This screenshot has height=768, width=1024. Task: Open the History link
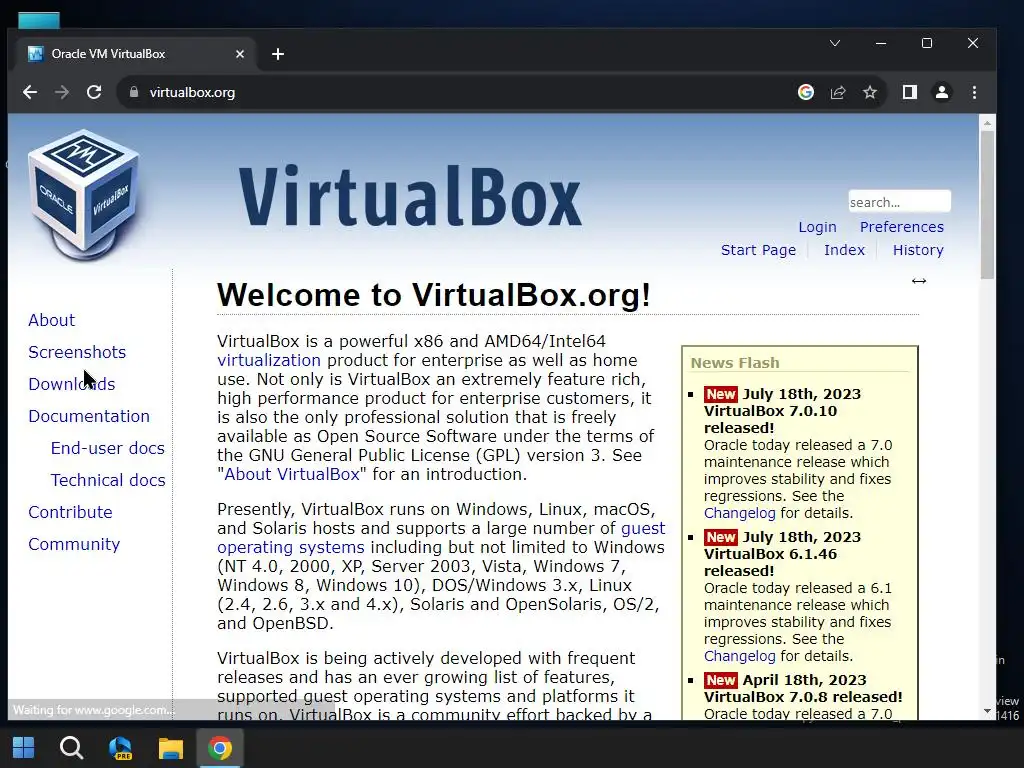point(918,250)
